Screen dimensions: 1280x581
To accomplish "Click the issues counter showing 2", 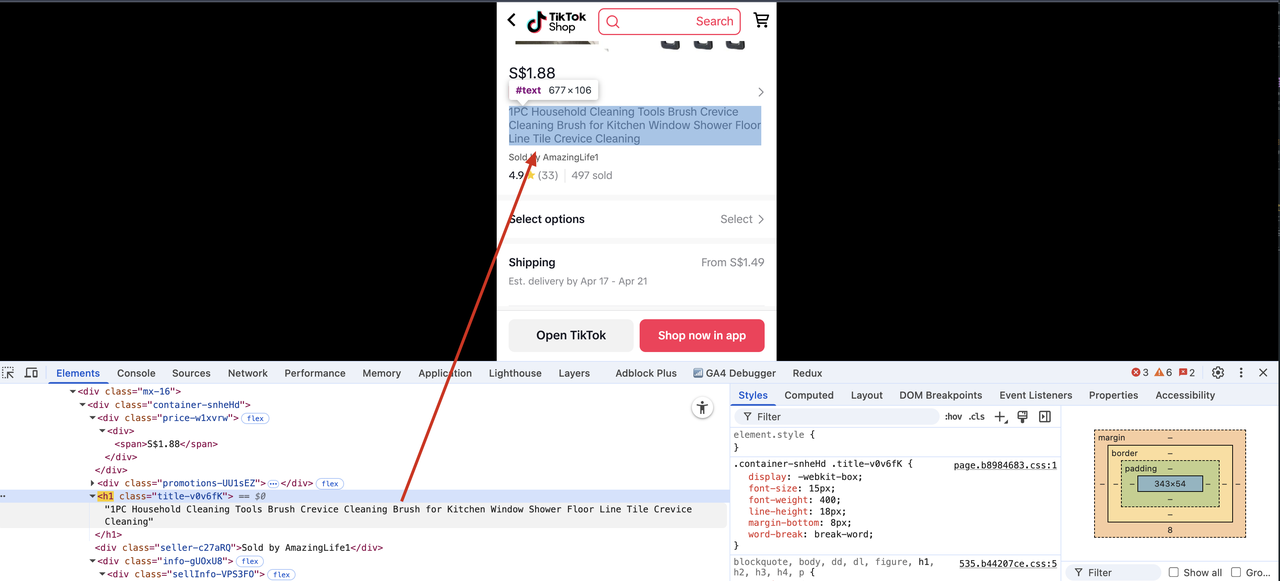I will pyautogui.click(x=1187, y=373).
